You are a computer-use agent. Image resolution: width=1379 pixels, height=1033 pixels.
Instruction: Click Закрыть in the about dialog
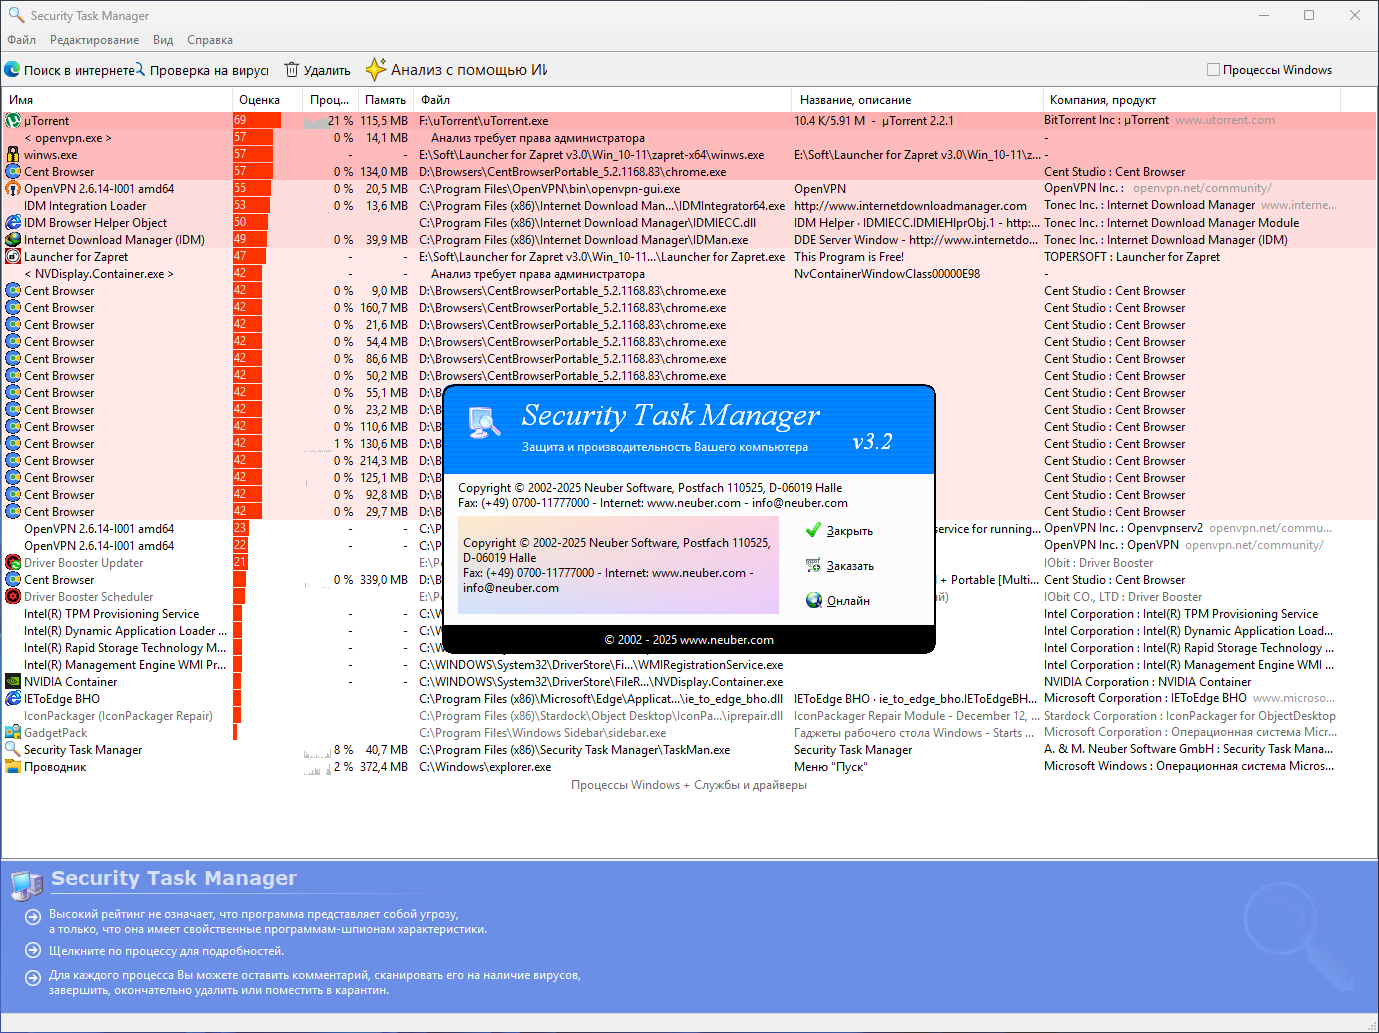coord(850,531)
